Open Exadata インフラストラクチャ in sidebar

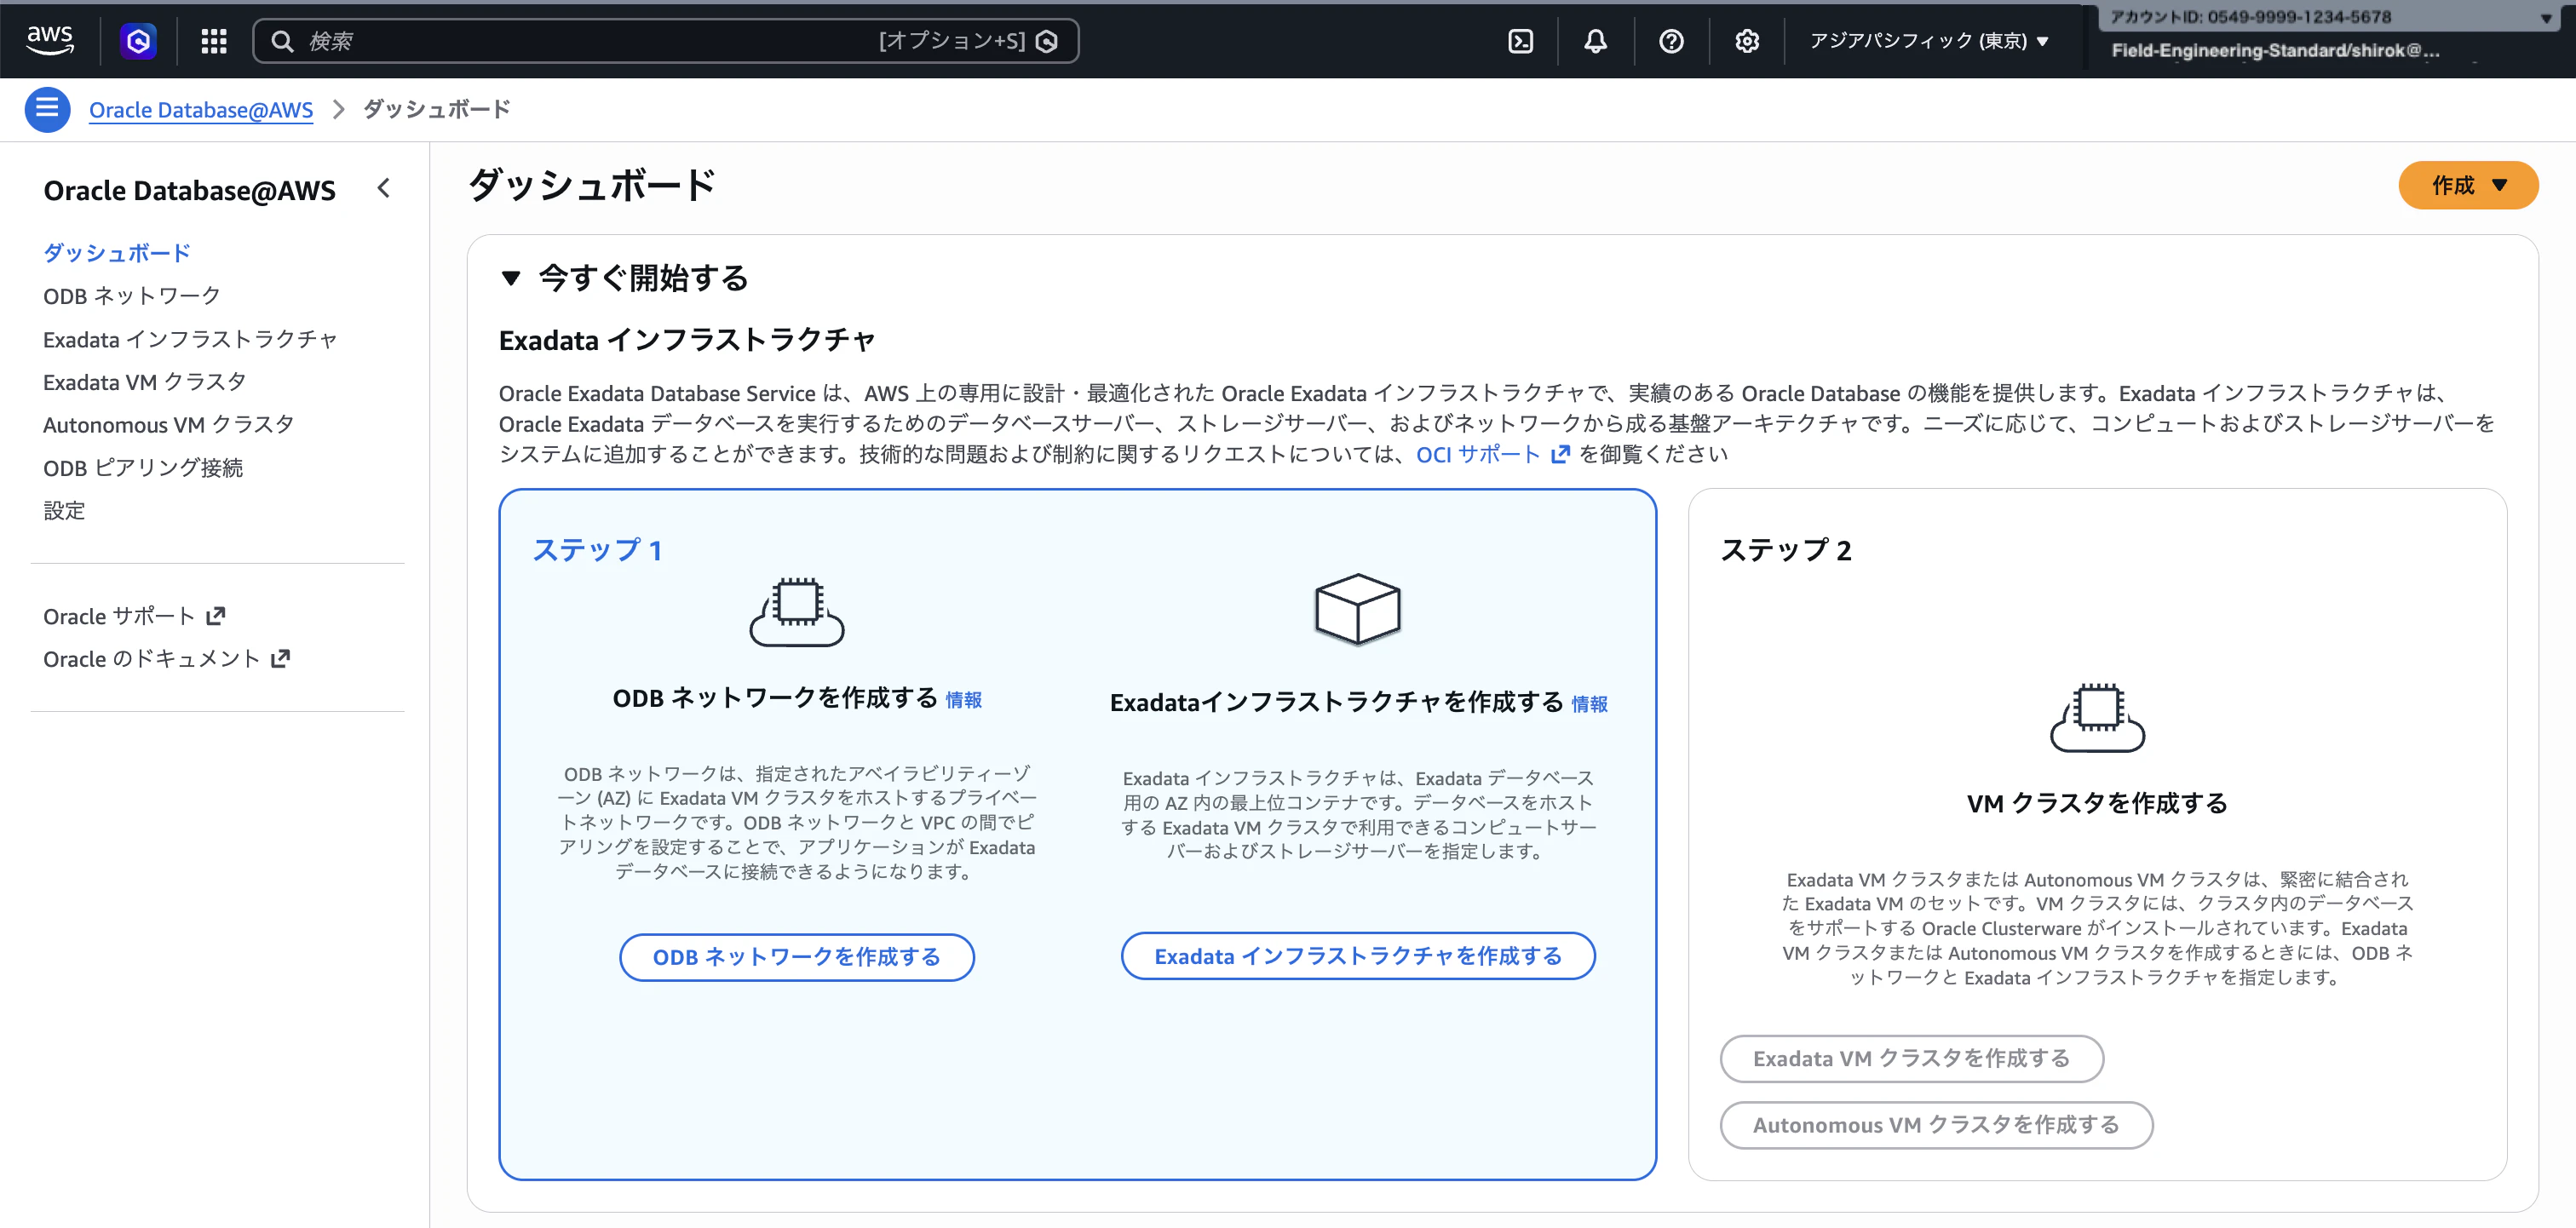[x=190, y=339]
